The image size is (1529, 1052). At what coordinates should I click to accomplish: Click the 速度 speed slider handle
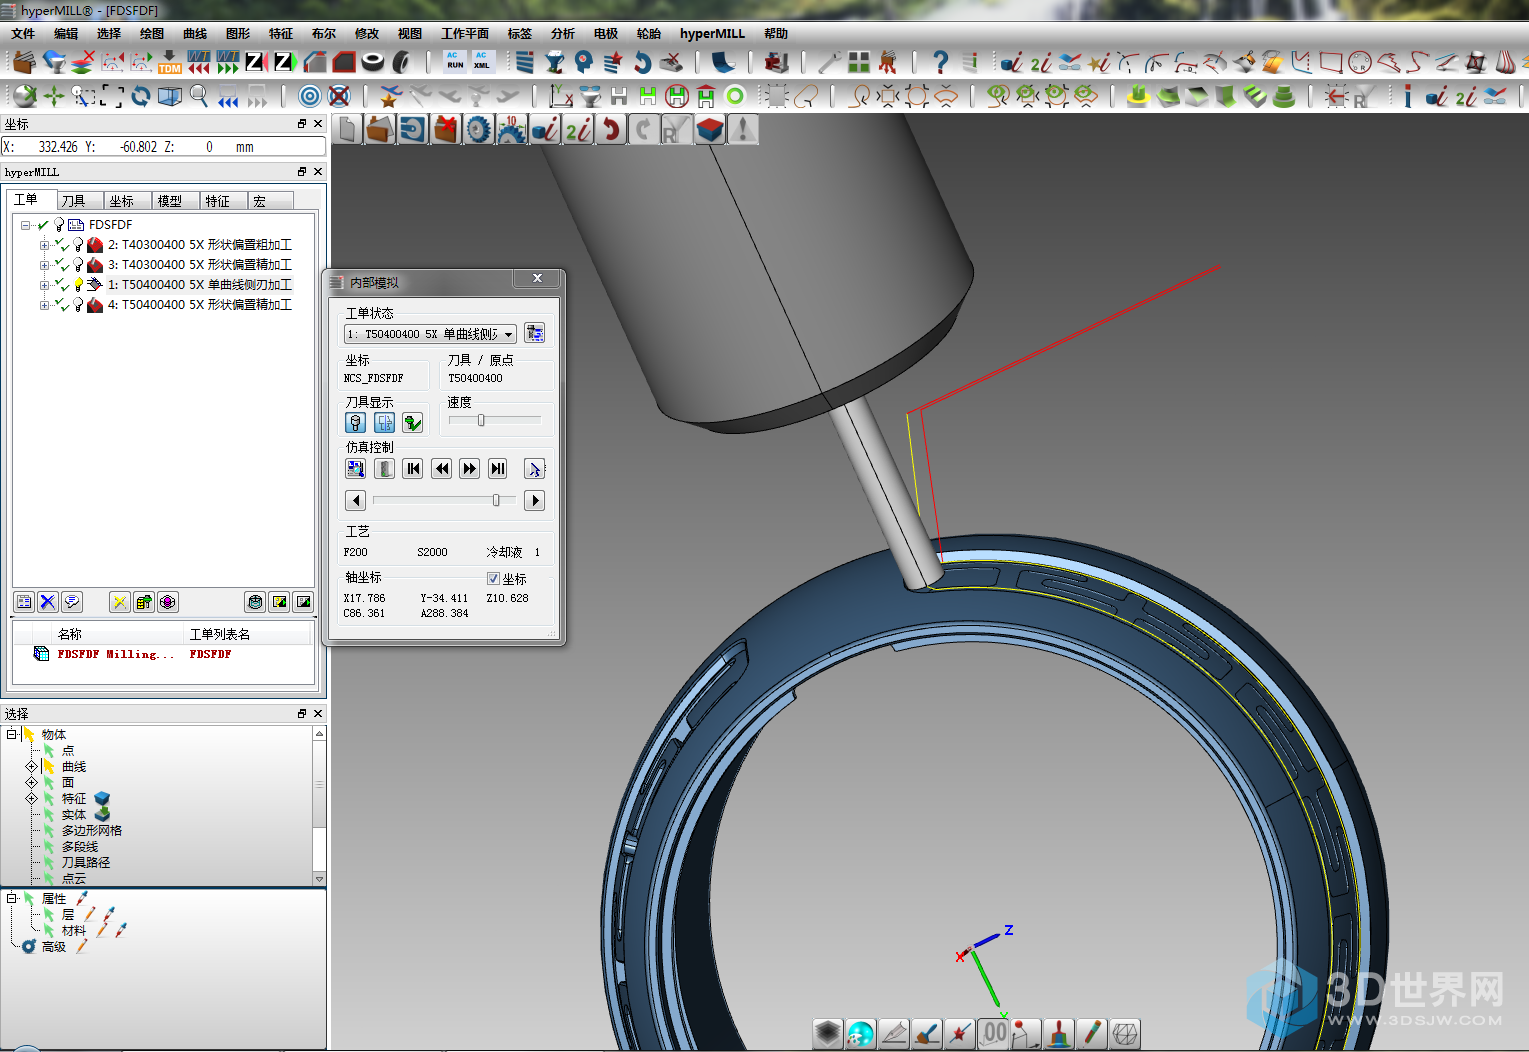(481, 420)
